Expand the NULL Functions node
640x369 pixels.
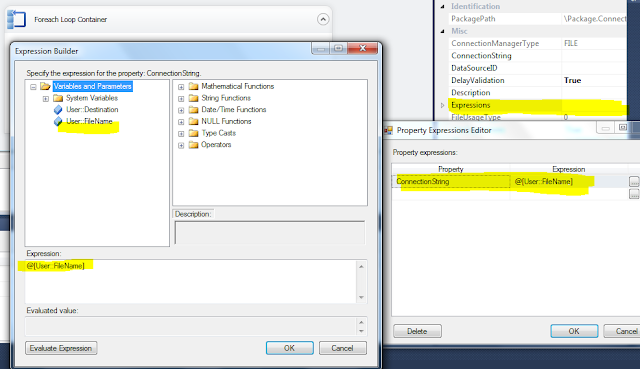(x=181, y=122)
